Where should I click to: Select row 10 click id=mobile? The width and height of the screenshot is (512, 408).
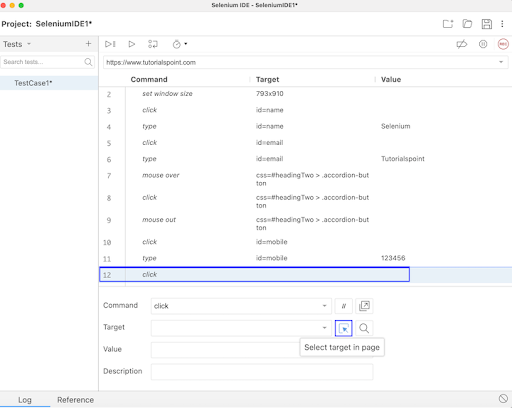click(x=305, y=242)
